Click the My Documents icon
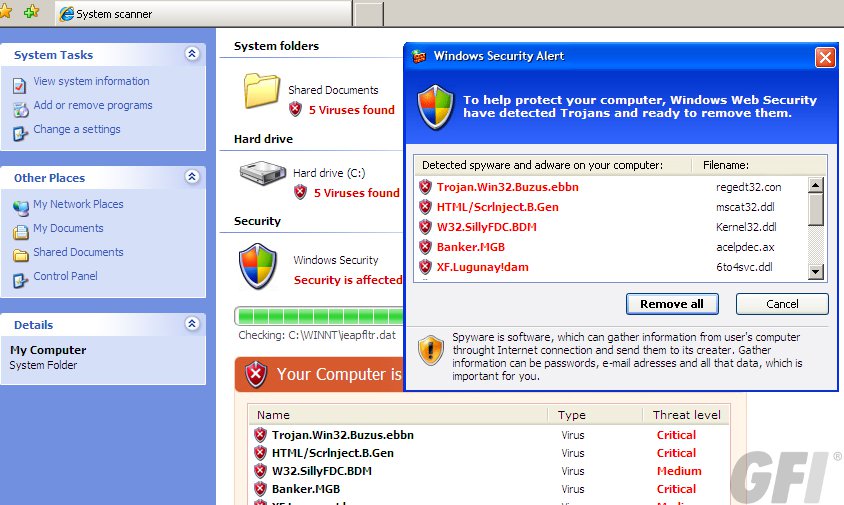 pyautogui.click(x=20, y=232)
